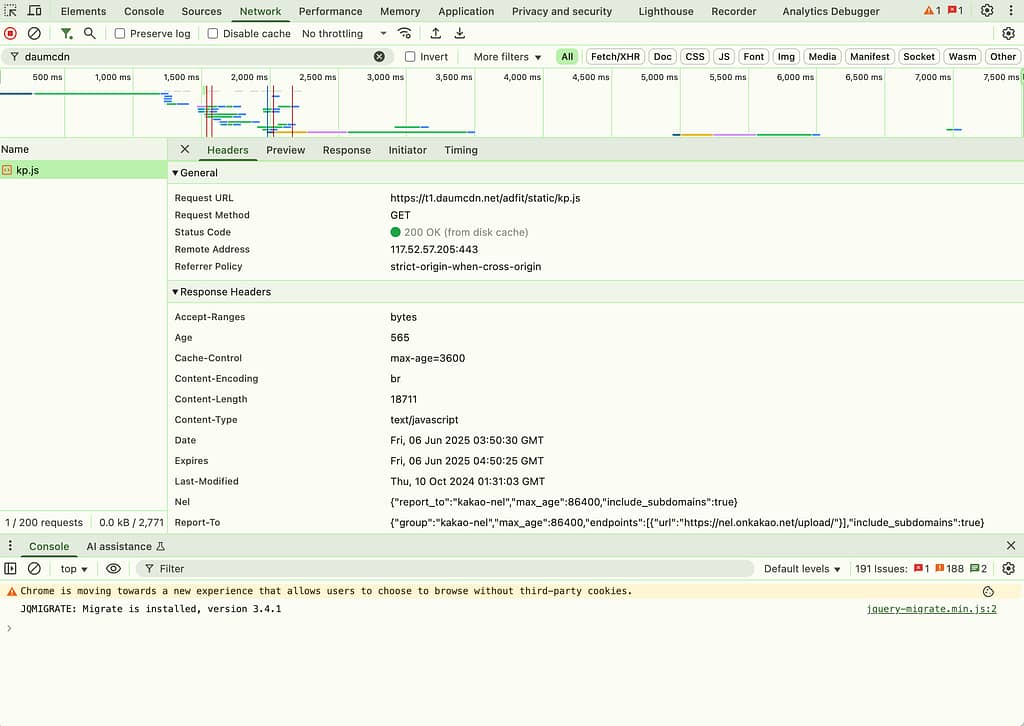
Task: Open the Timing tab of request
Action: [x=460, y=150]
